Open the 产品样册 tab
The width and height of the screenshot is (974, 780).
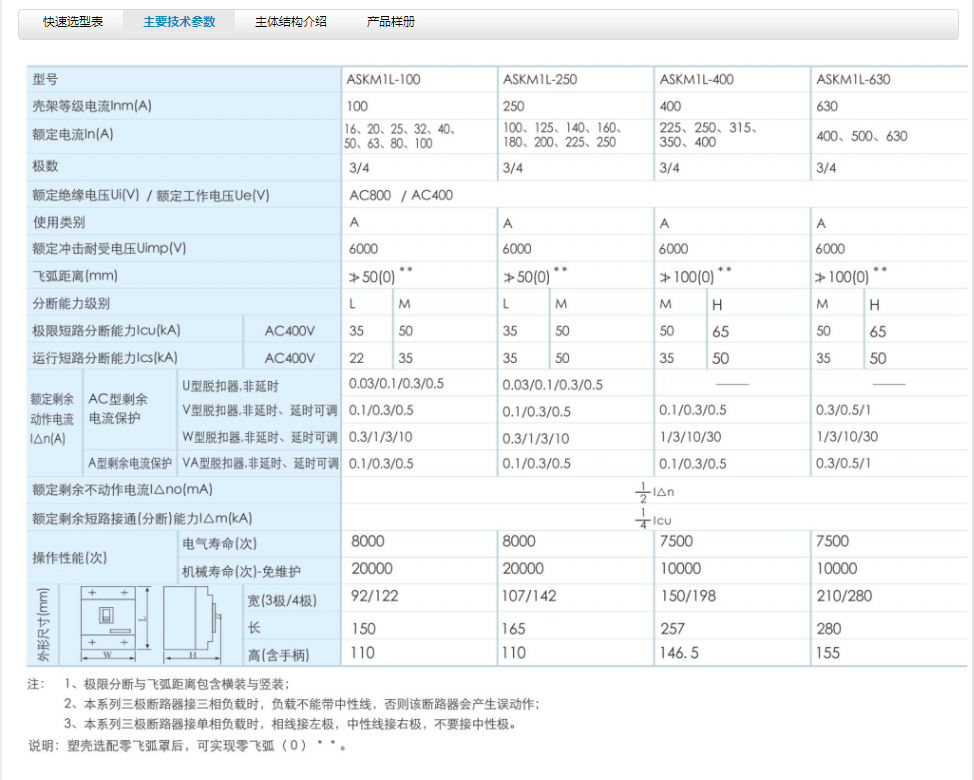pyautogui.click(x=391, y=22)
